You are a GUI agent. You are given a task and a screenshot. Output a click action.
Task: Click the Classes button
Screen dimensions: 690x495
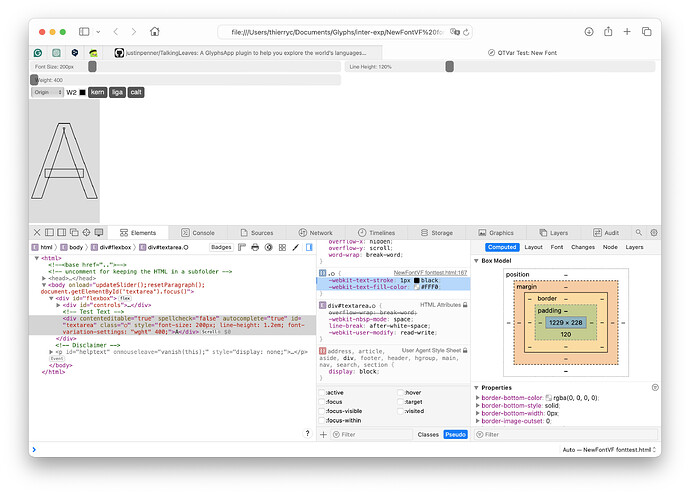pos(428,435)
